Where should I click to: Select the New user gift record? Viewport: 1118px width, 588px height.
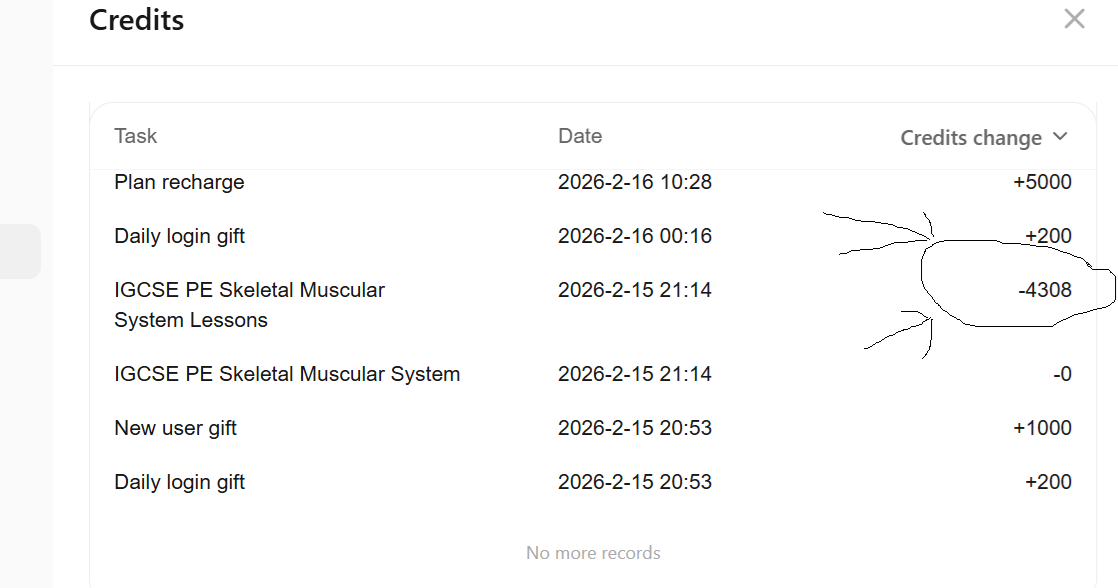(x=176, y=428)
